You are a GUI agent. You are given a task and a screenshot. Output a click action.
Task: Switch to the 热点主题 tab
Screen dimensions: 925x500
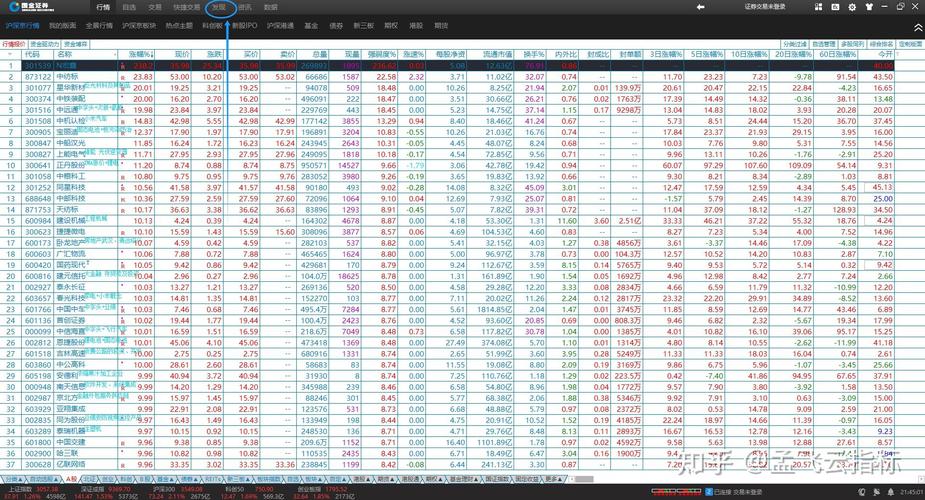[179, 25]
